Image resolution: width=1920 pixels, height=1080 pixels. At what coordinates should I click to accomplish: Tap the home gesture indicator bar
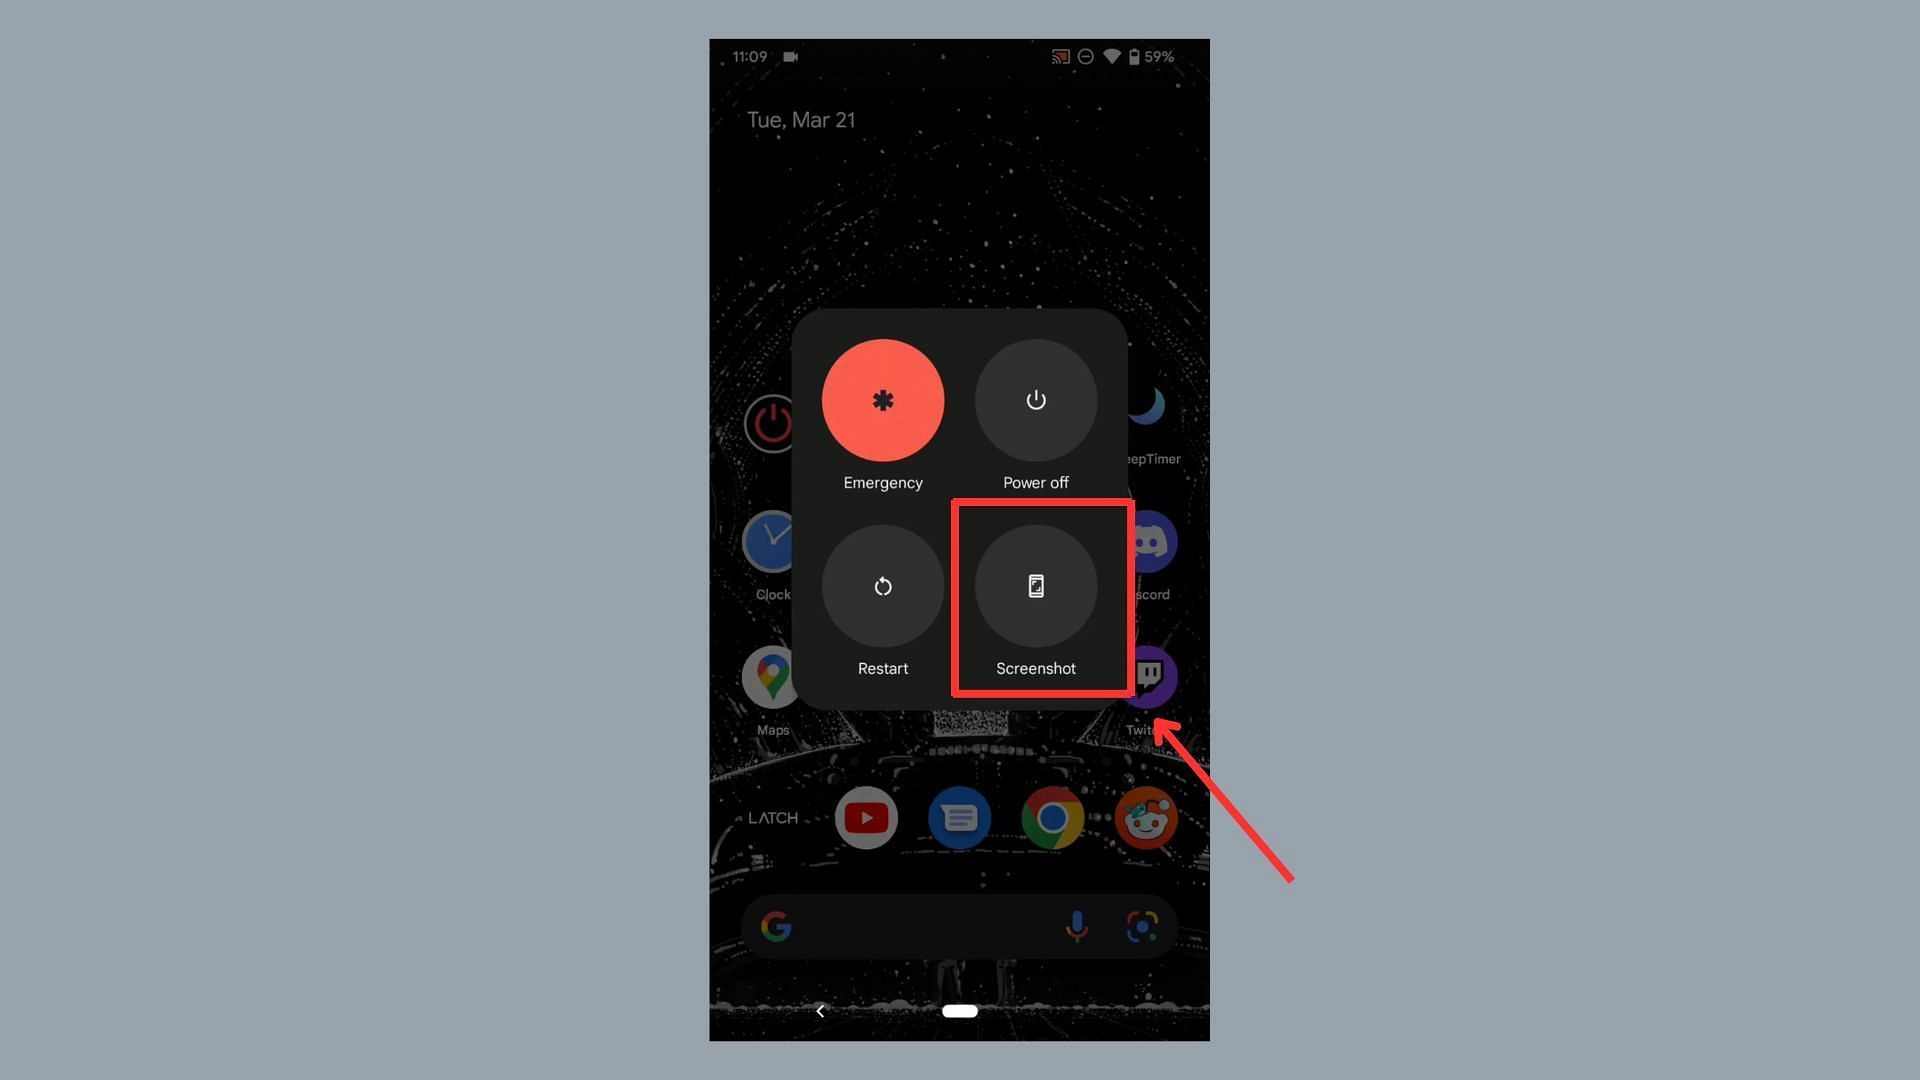tap(959, 1011)
